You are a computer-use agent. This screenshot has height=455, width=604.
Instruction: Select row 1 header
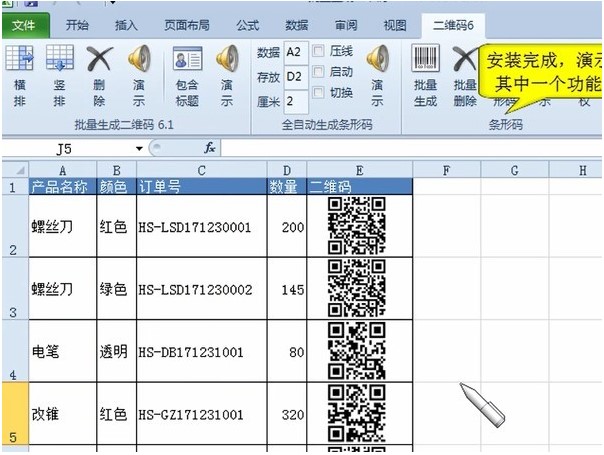click(x=15, y=186)
